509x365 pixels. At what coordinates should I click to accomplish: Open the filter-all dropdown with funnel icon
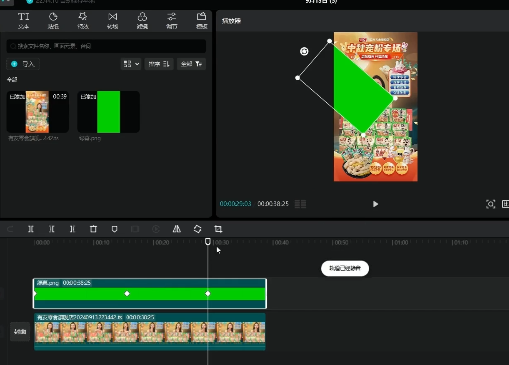[x=191, y=64]
